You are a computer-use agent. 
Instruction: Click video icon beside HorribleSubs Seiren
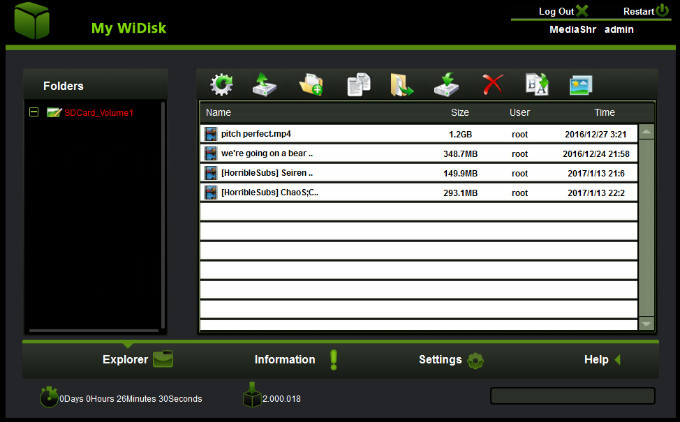point(211,173)
